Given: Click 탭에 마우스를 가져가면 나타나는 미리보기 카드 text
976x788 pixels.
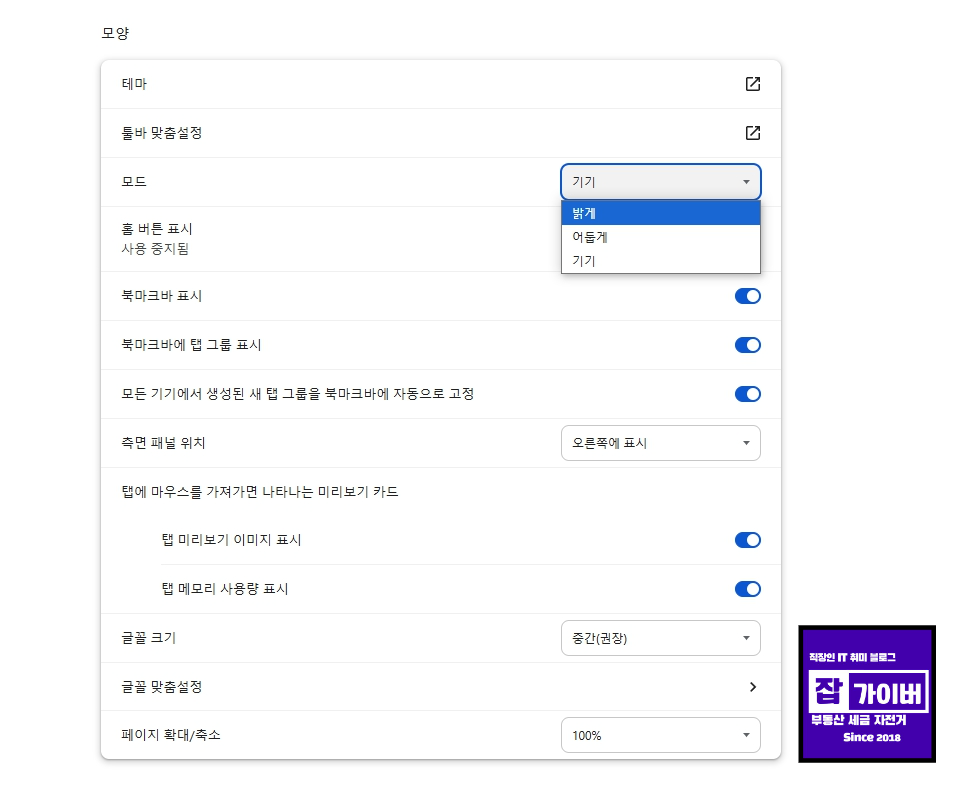Looking at the screenshot, I should pyautogui.click(x=260, y=492).
